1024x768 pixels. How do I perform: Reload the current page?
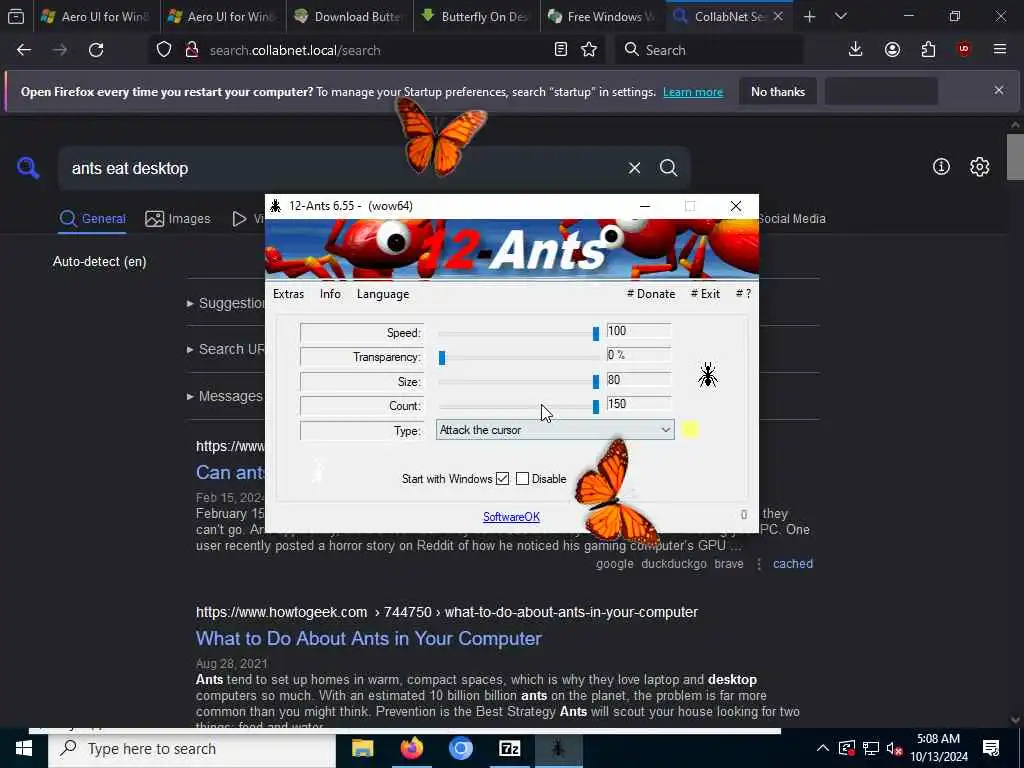click(x=96, y=50)
